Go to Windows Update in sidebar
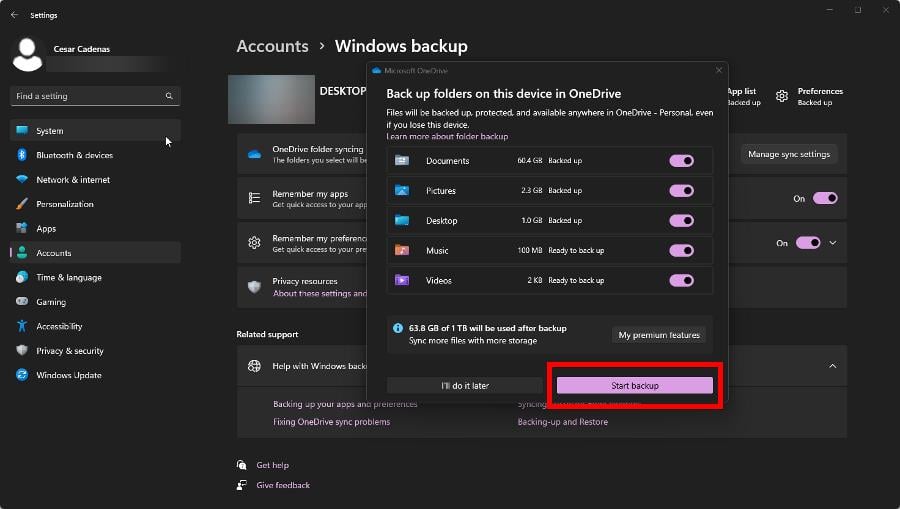 [68, 376]
